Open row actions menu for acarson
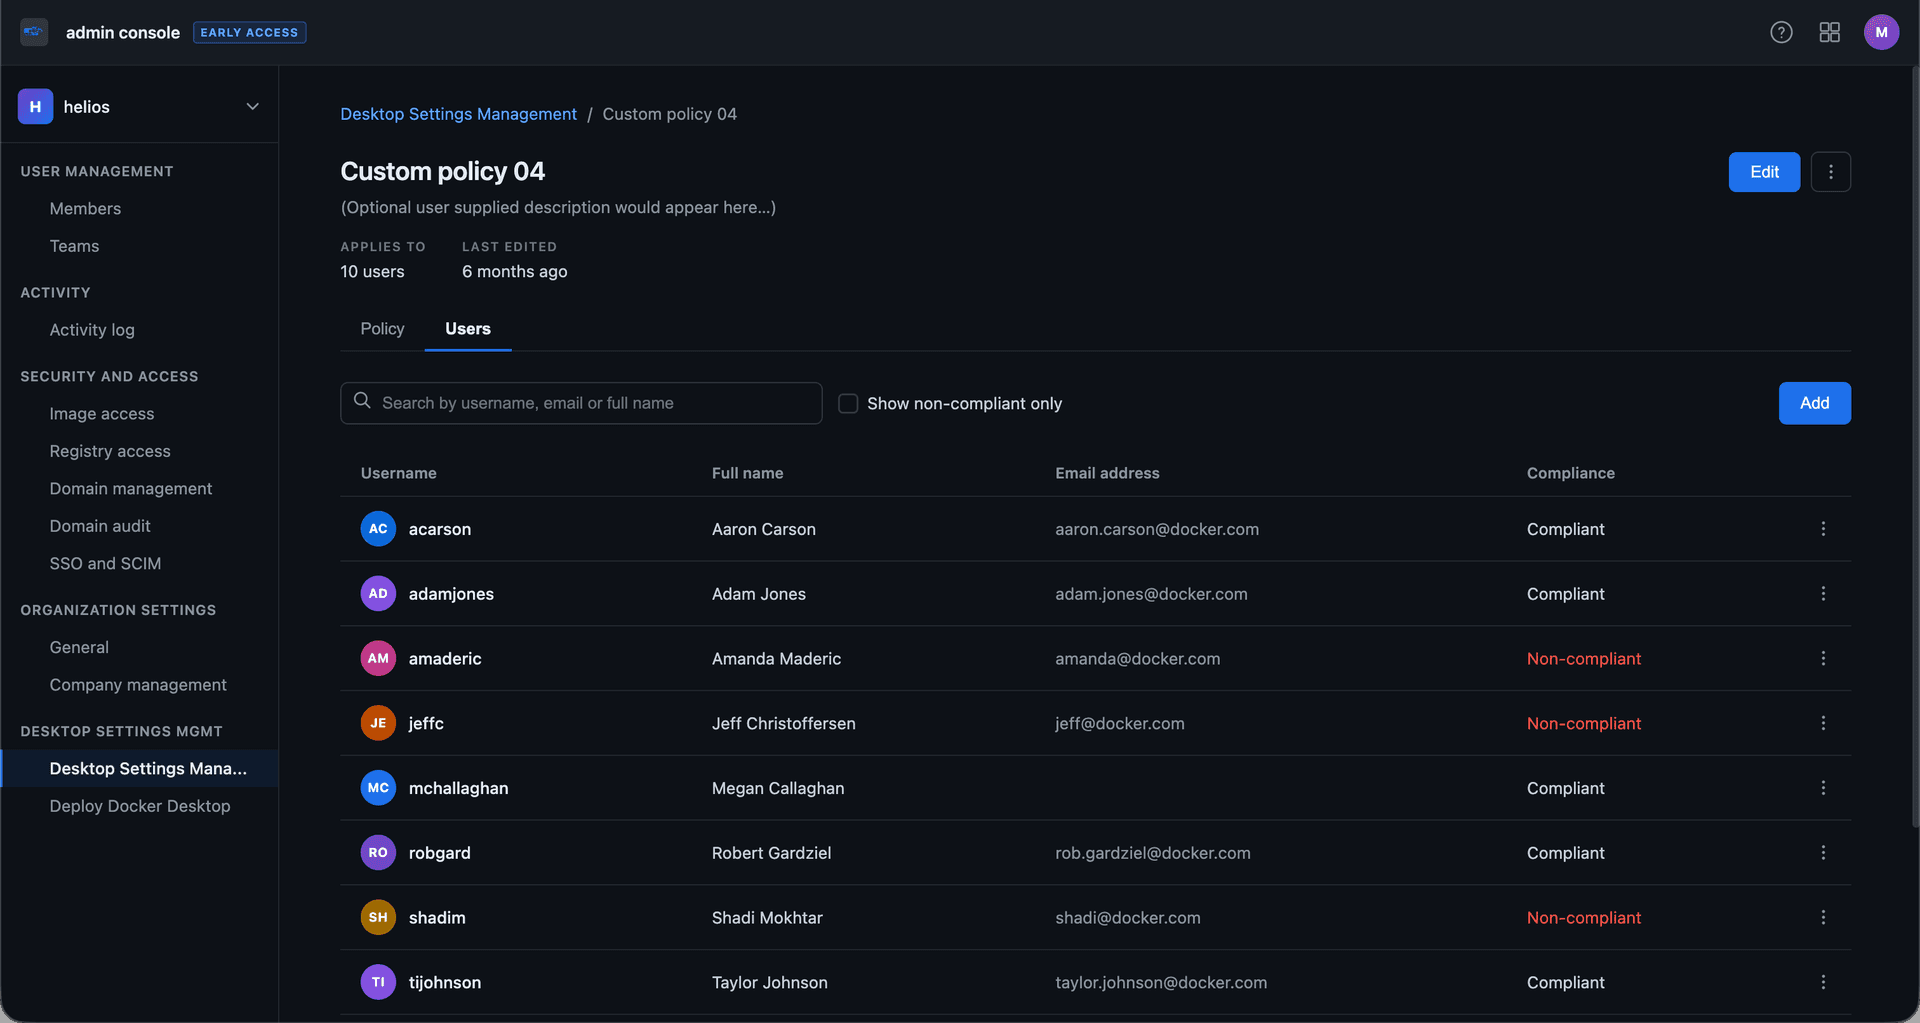The image size is (1920, 1023). pos(1823,529)
